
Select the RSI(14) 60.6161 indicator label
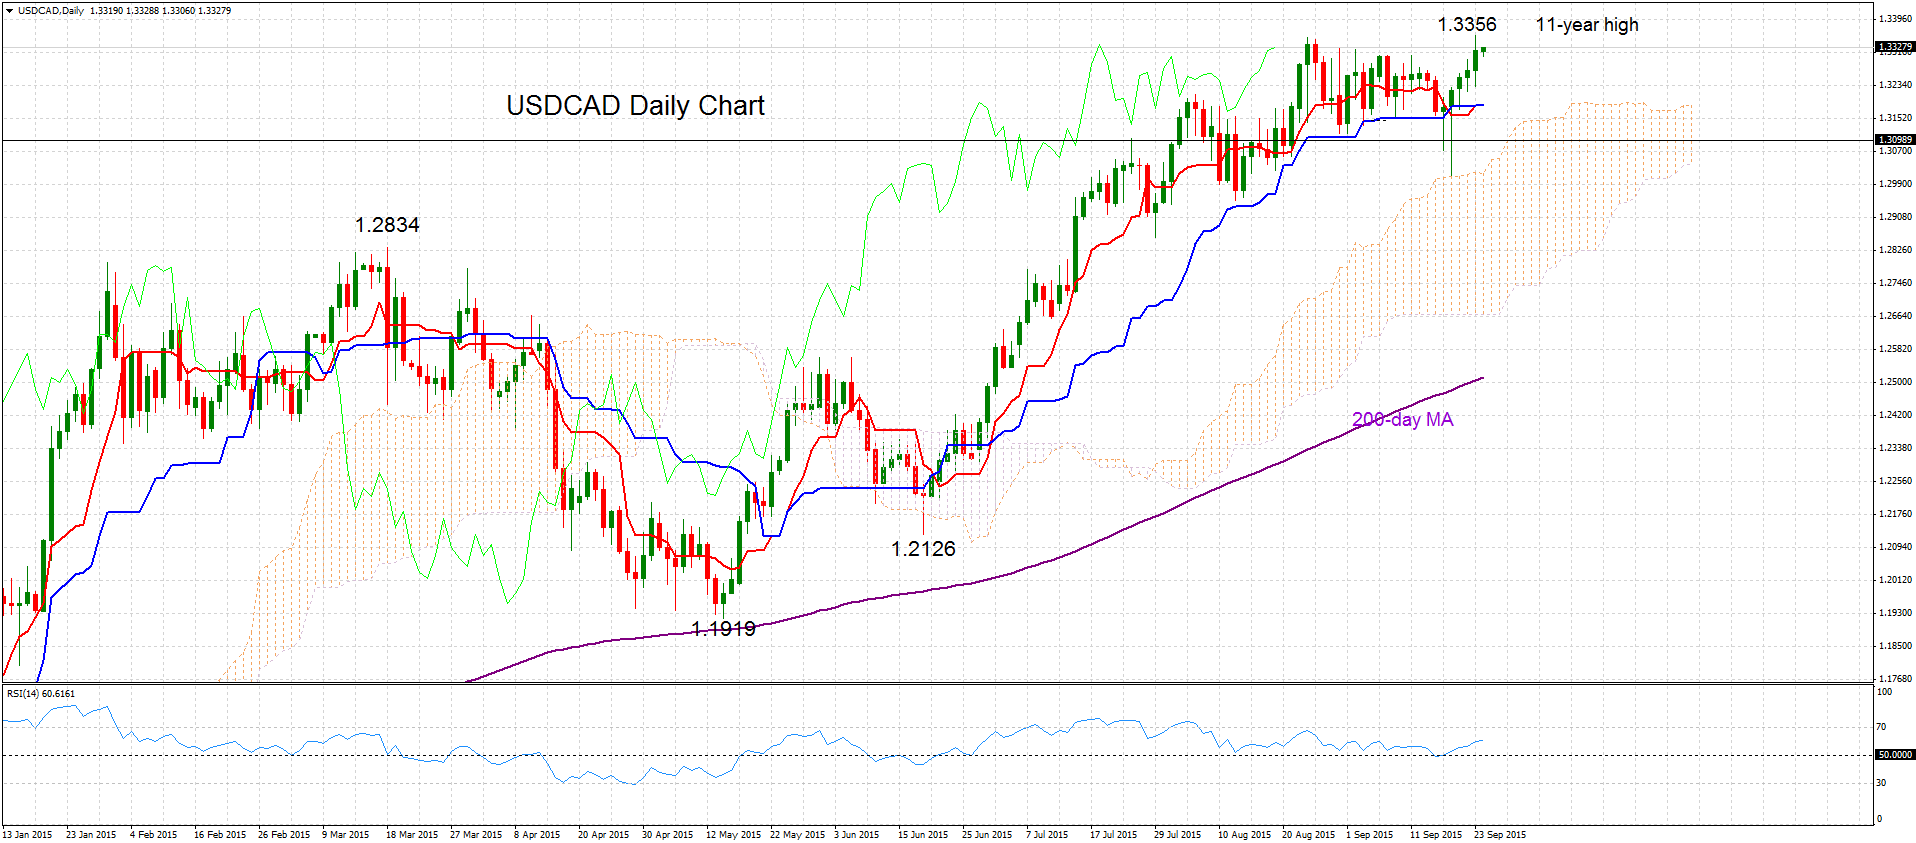click(x=41, y=693)
